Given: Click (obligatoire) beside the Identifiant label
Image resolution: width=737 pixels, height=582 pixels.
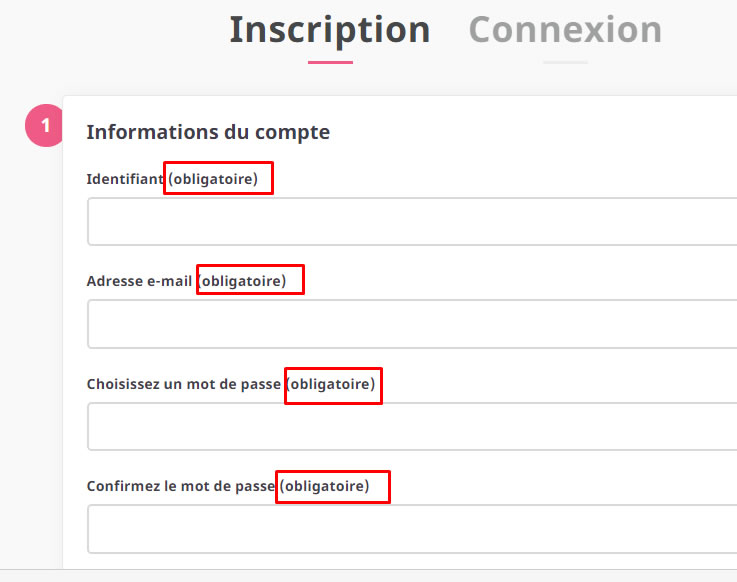Looking at the screenshot, I should [x=218, y=179].
